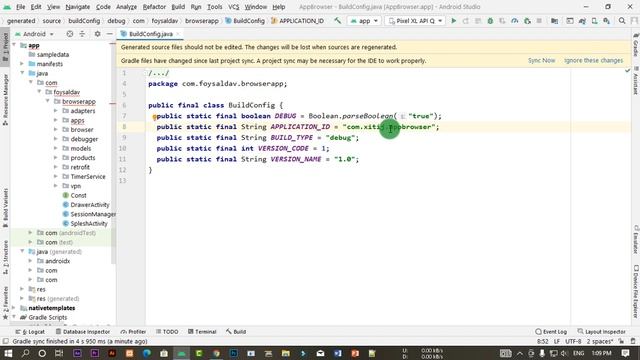The image size is (640, 360).
Task: Open Microsoft Edge from the taskbar
Action: click(147, 353)
